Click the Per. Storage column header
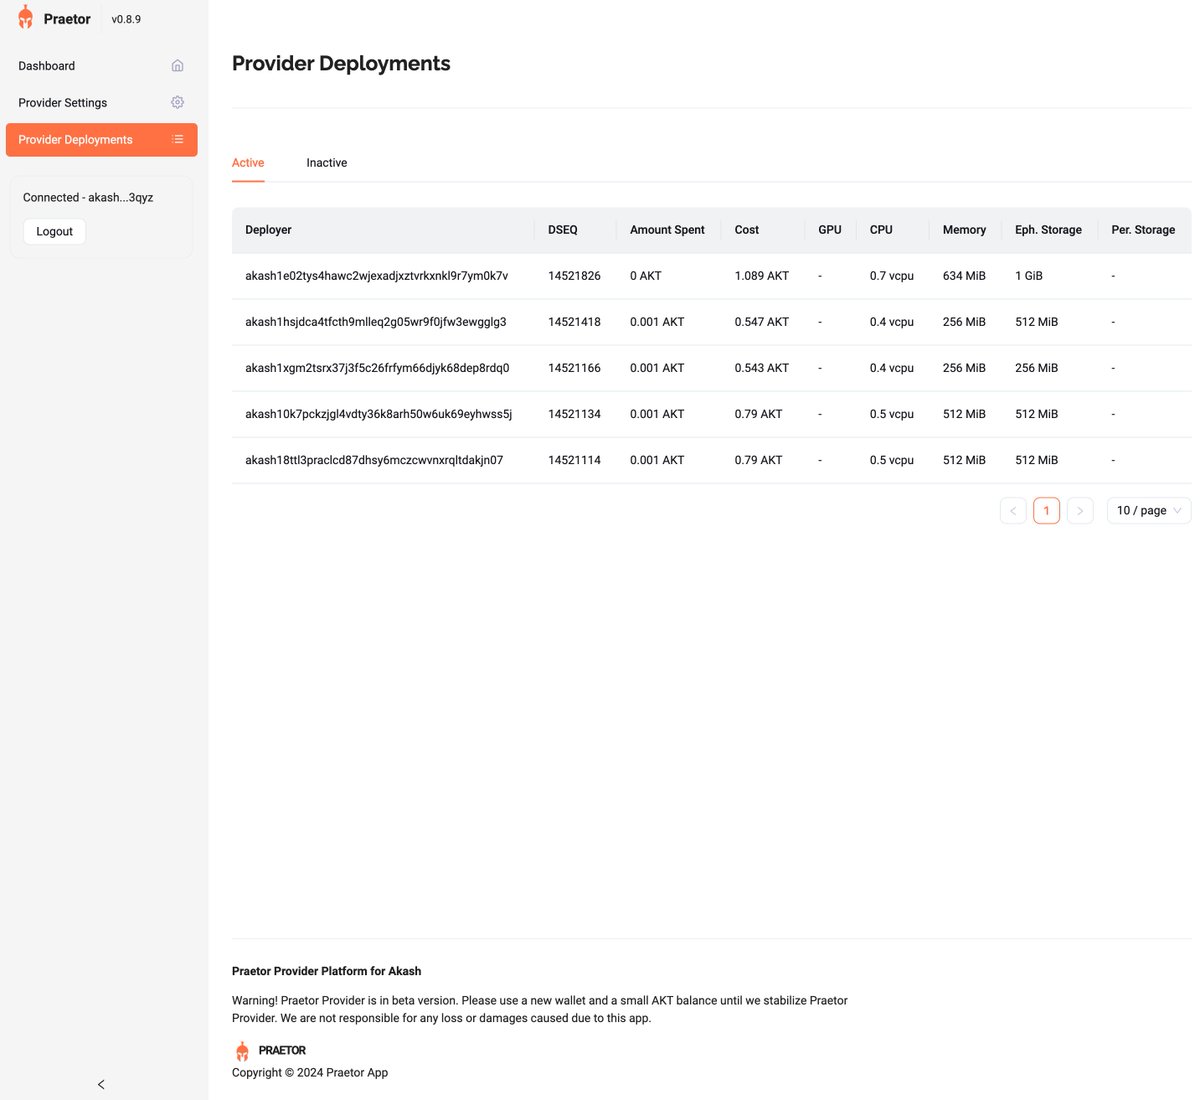Viewport: 1200px width, 1100px height. pyautogui.click(x=1143, y=230)
